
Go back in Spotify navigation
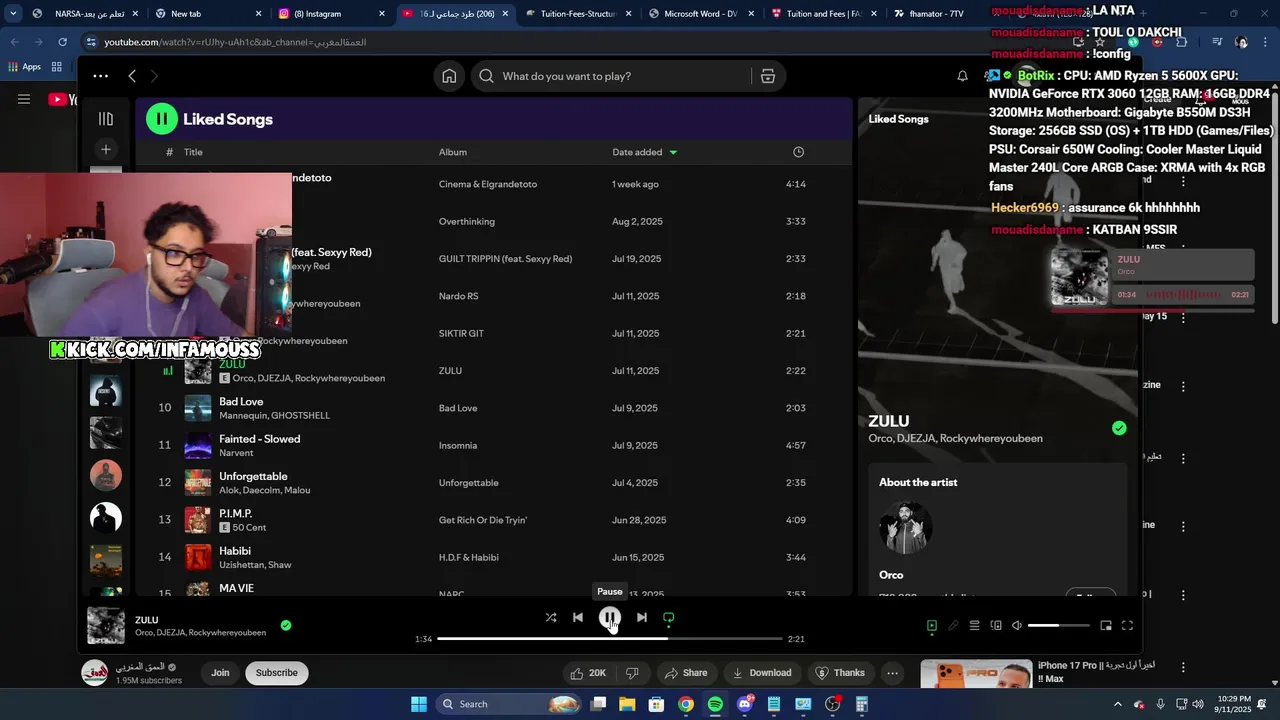point(132,76)
